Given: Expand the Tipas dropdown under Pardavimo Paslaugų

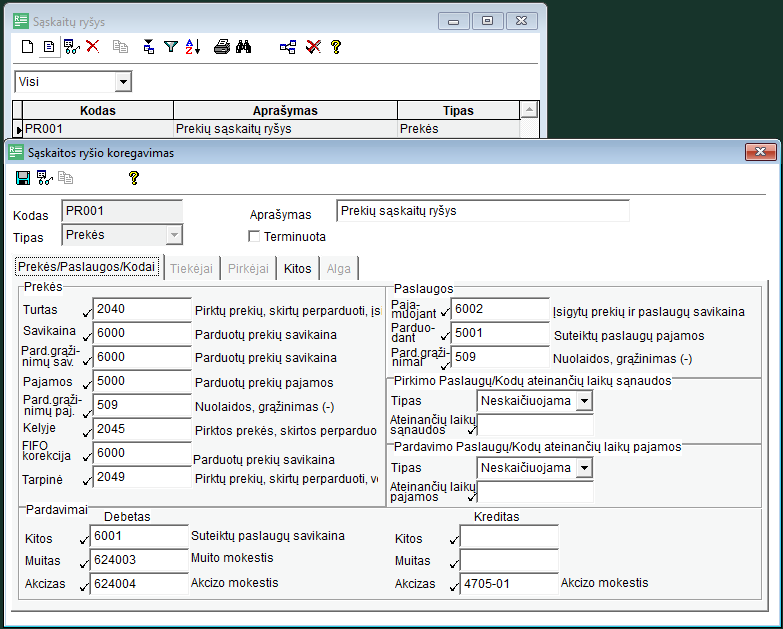Looking at the screenshot, I should click(x=584, y=468).
